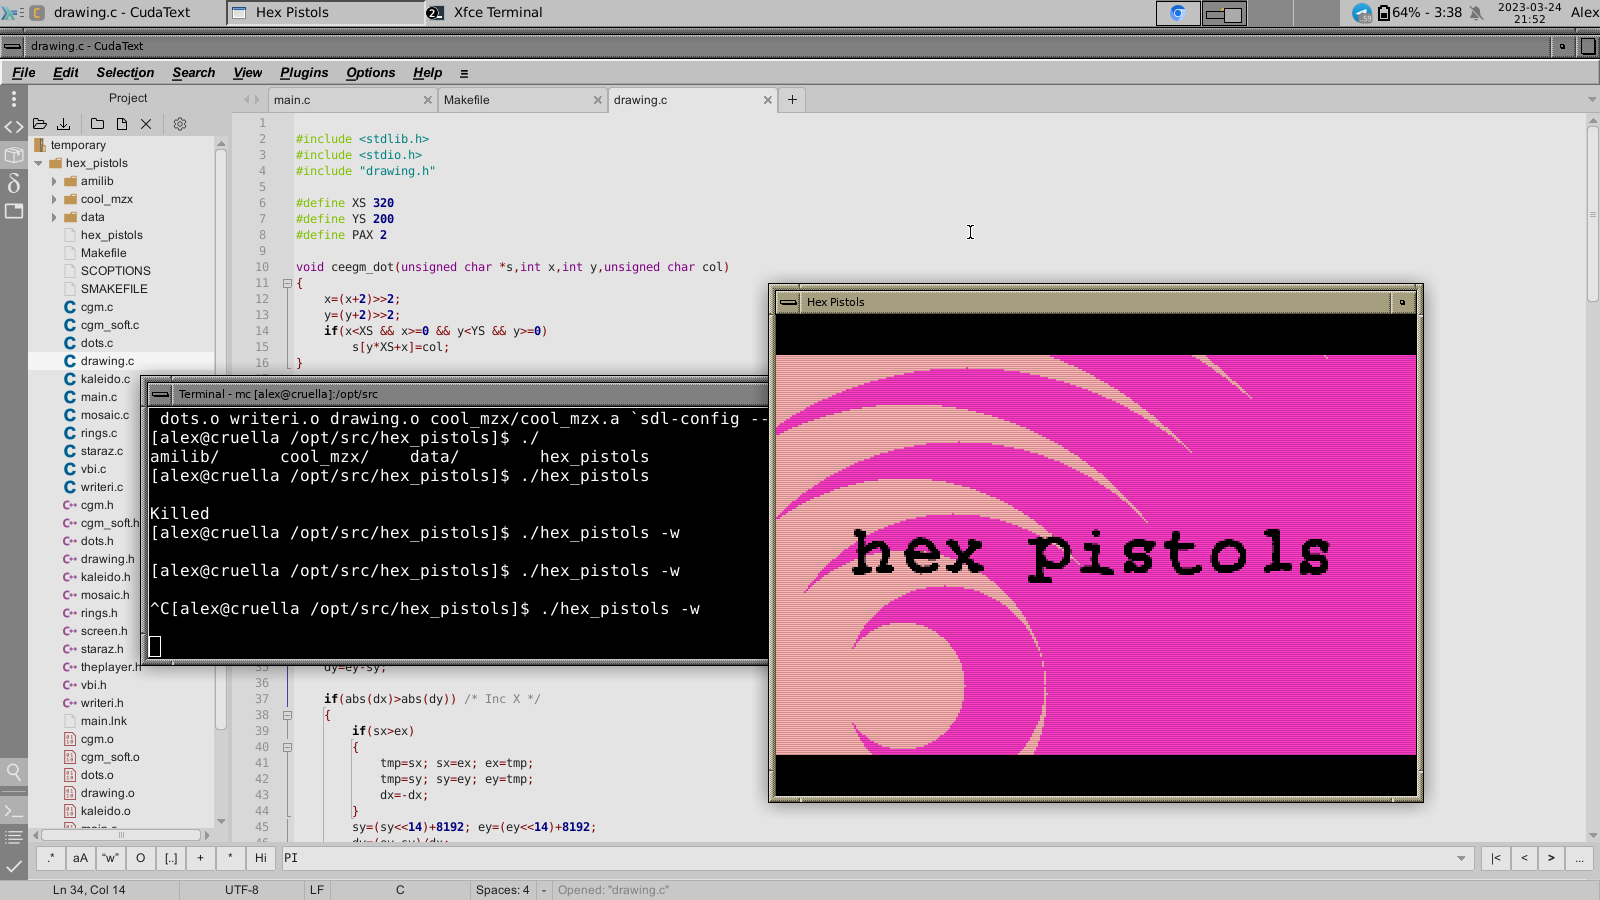1600x900 pixels.
Task: Find previous match button
Action: (x=1524, y=858)
